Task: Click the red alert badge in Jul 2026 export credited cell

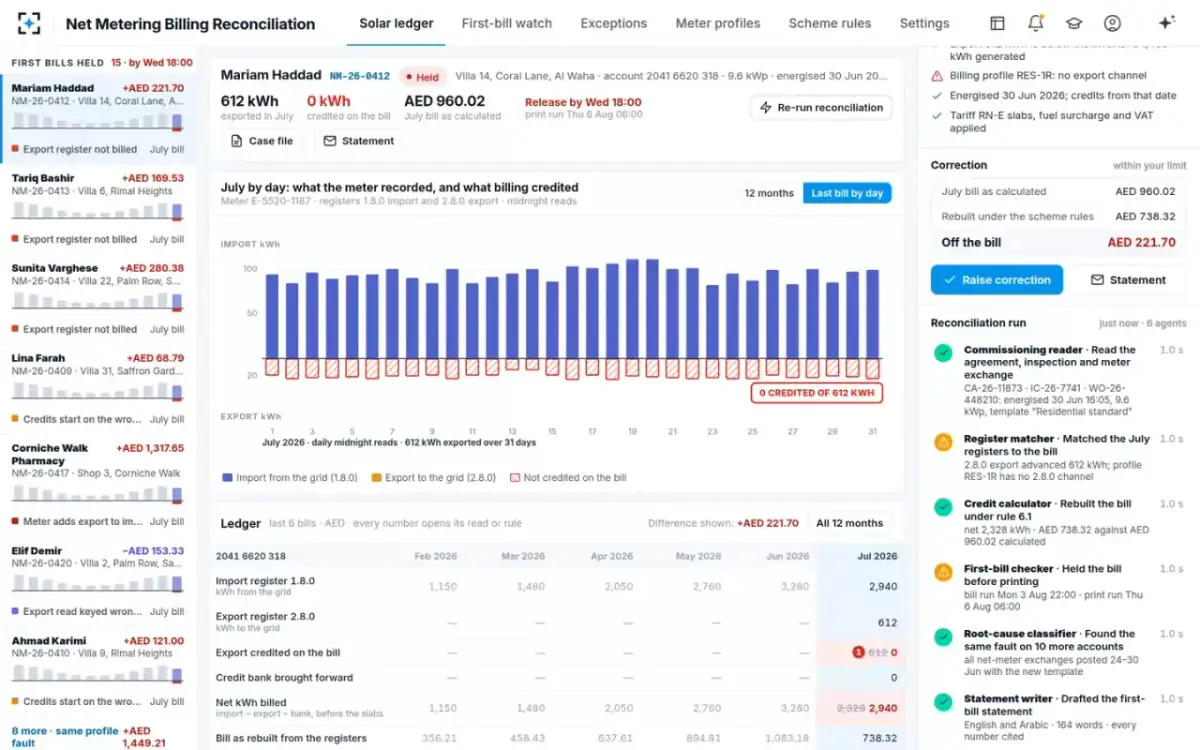Action: point(858,653)
